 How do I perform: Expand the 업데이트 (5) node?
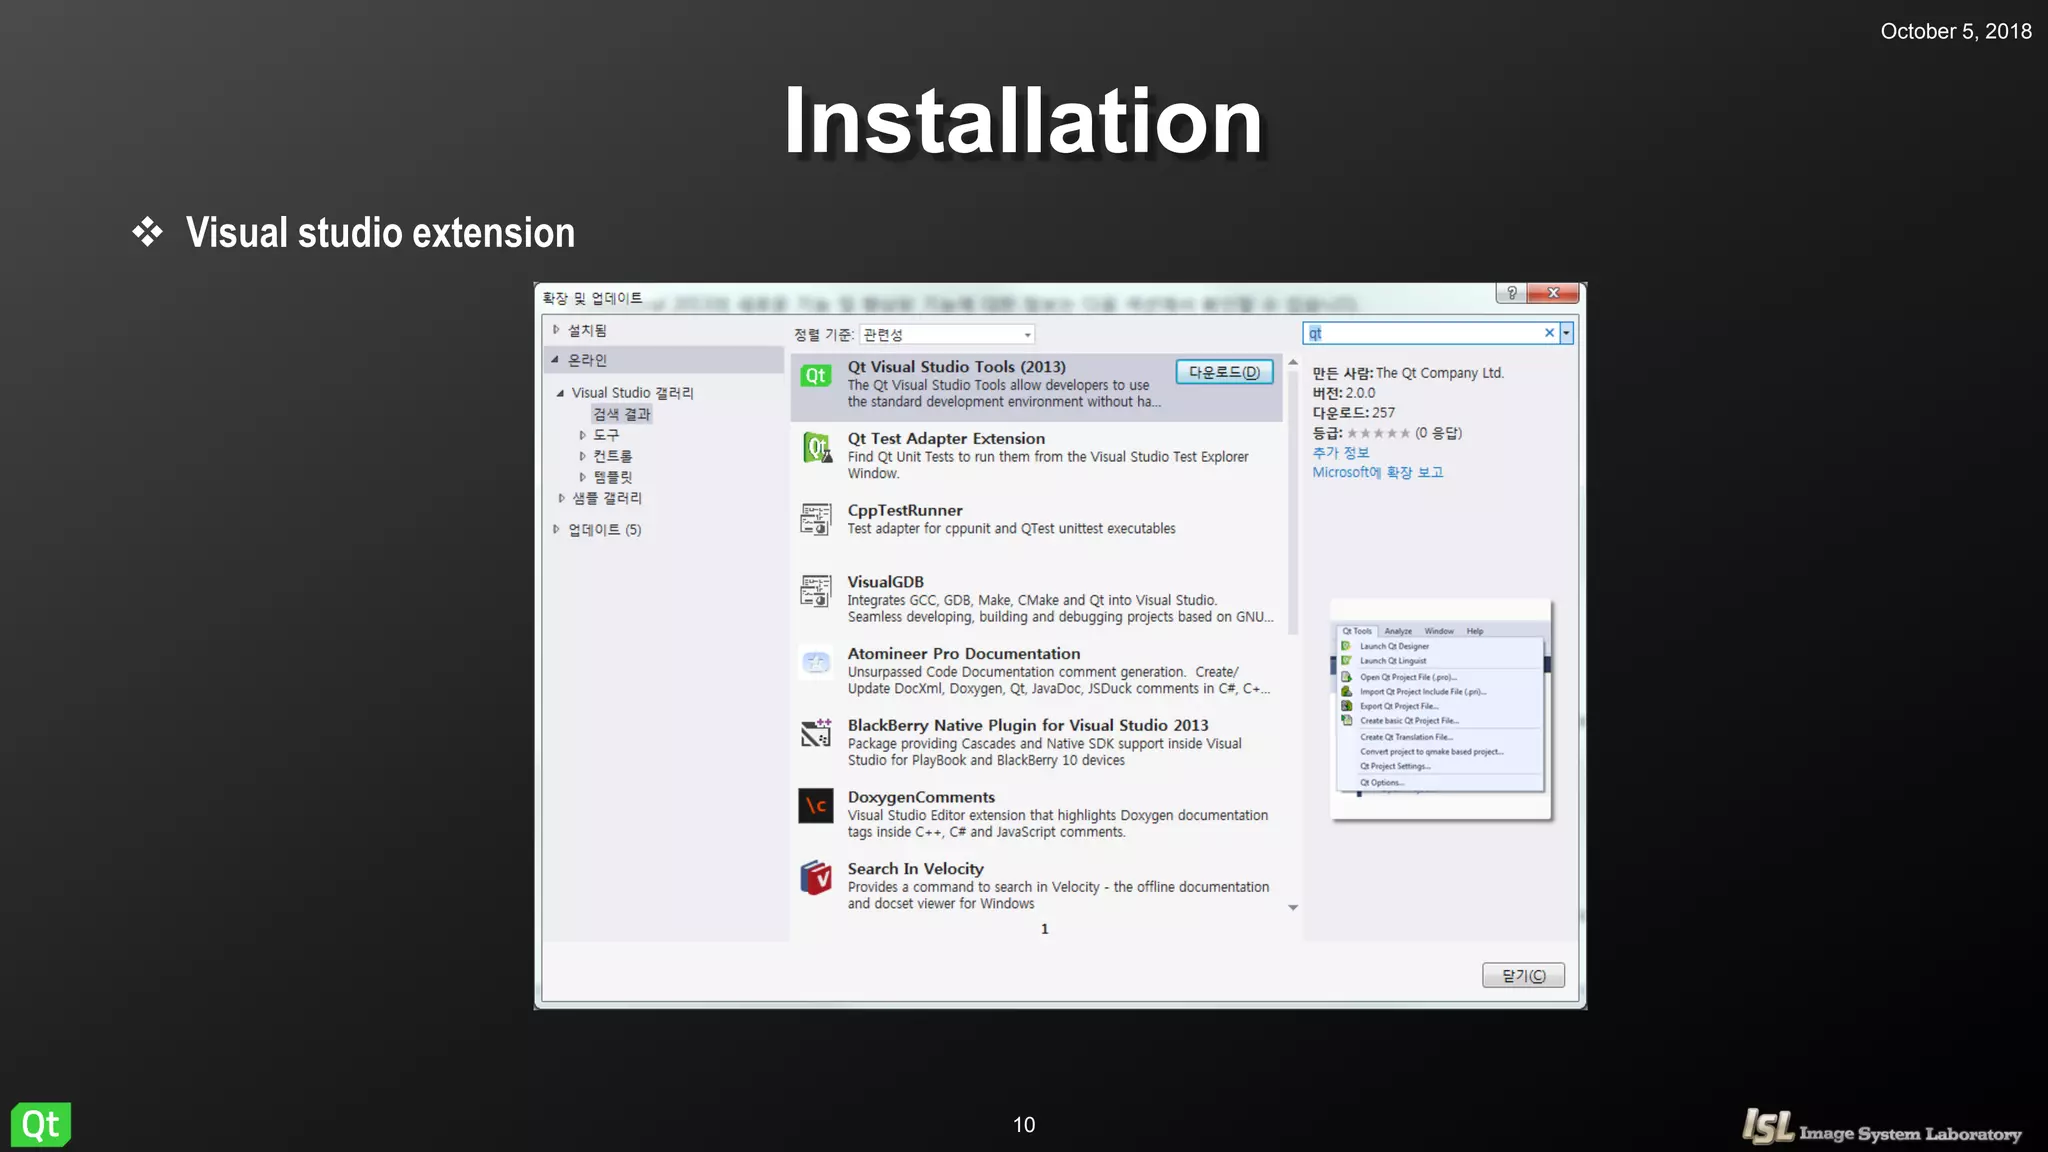tap(557, 530)
